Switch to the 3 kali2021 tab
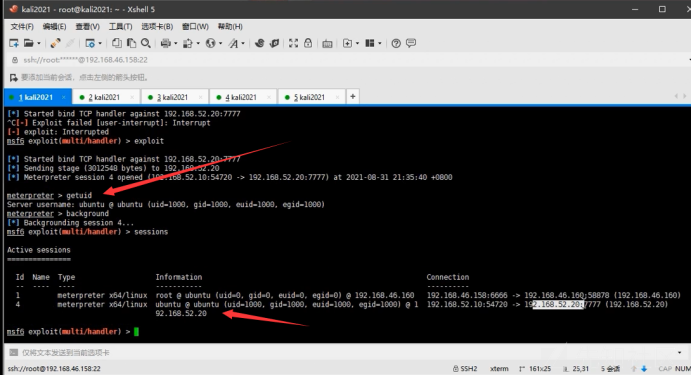Viewport: 692px width, 376px height. 174,97
